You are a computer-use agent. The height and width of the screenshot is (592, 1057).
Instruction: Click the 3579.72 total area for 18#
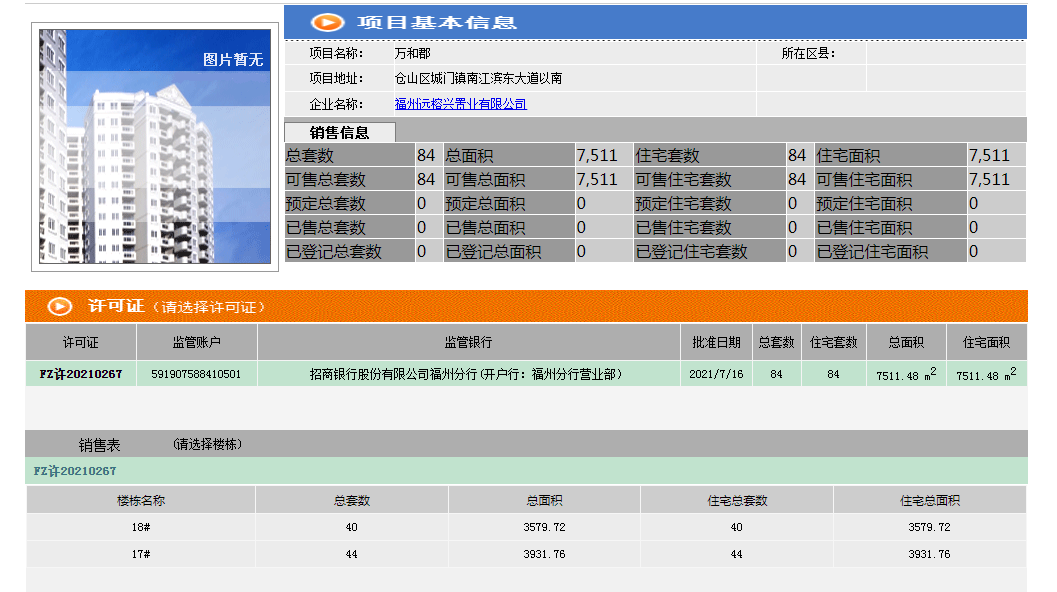[x=544, y=527]
